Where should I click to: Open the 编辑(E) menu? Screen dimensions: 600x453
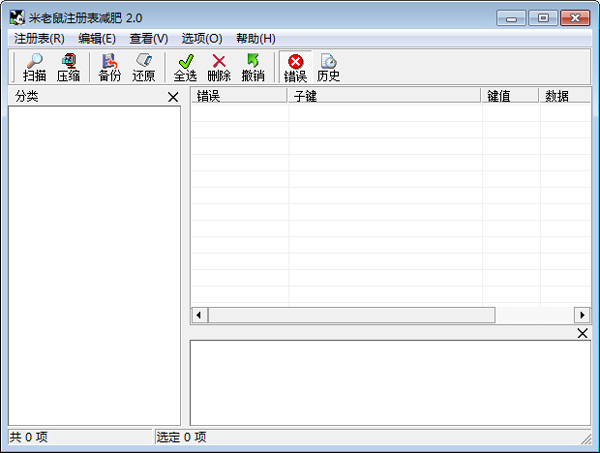click(97, 39)
